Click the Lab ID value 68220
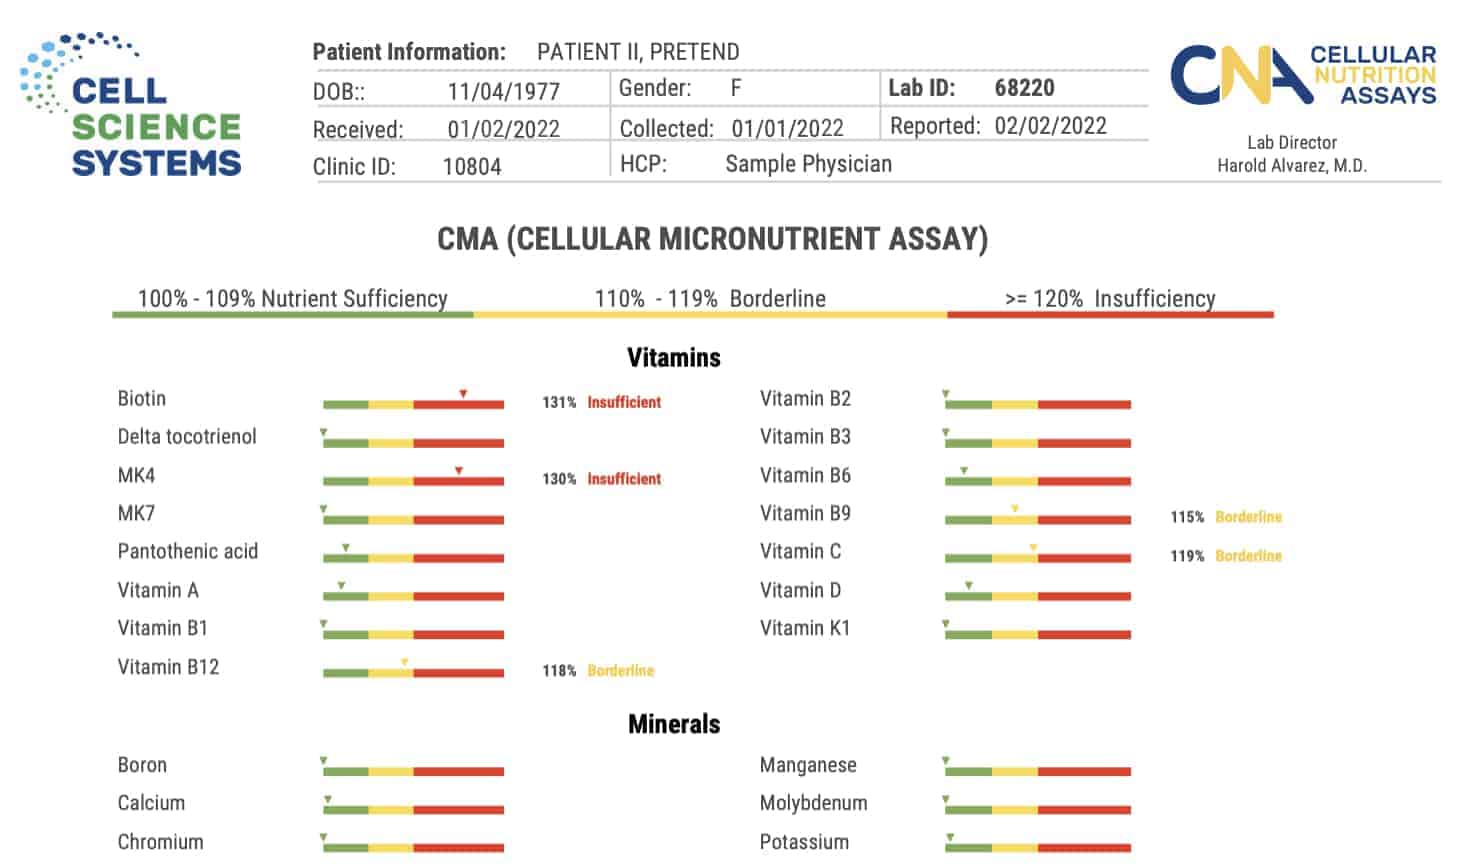The image size is (1462, 864). tap(1024, 88)
